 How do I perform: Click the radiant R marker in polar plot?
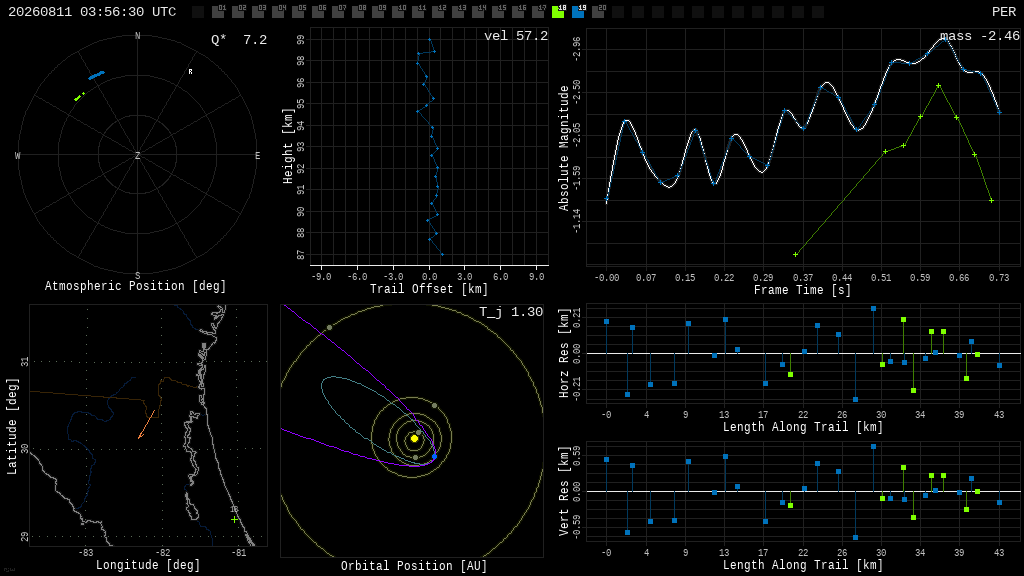191,72
